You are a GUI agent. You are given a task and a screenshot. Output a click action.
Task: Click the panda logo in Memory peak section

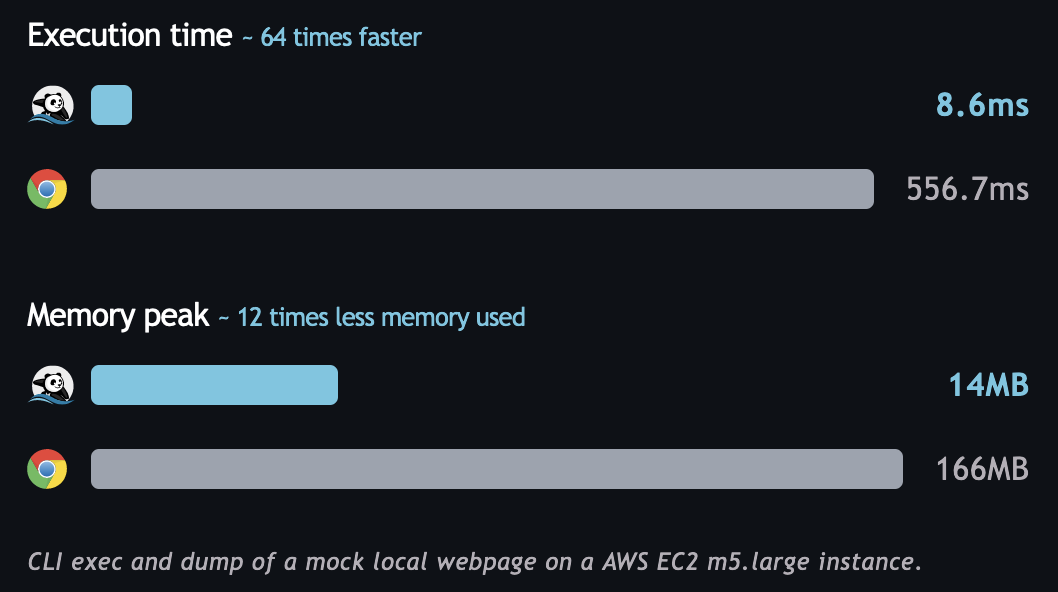[52, 385]
